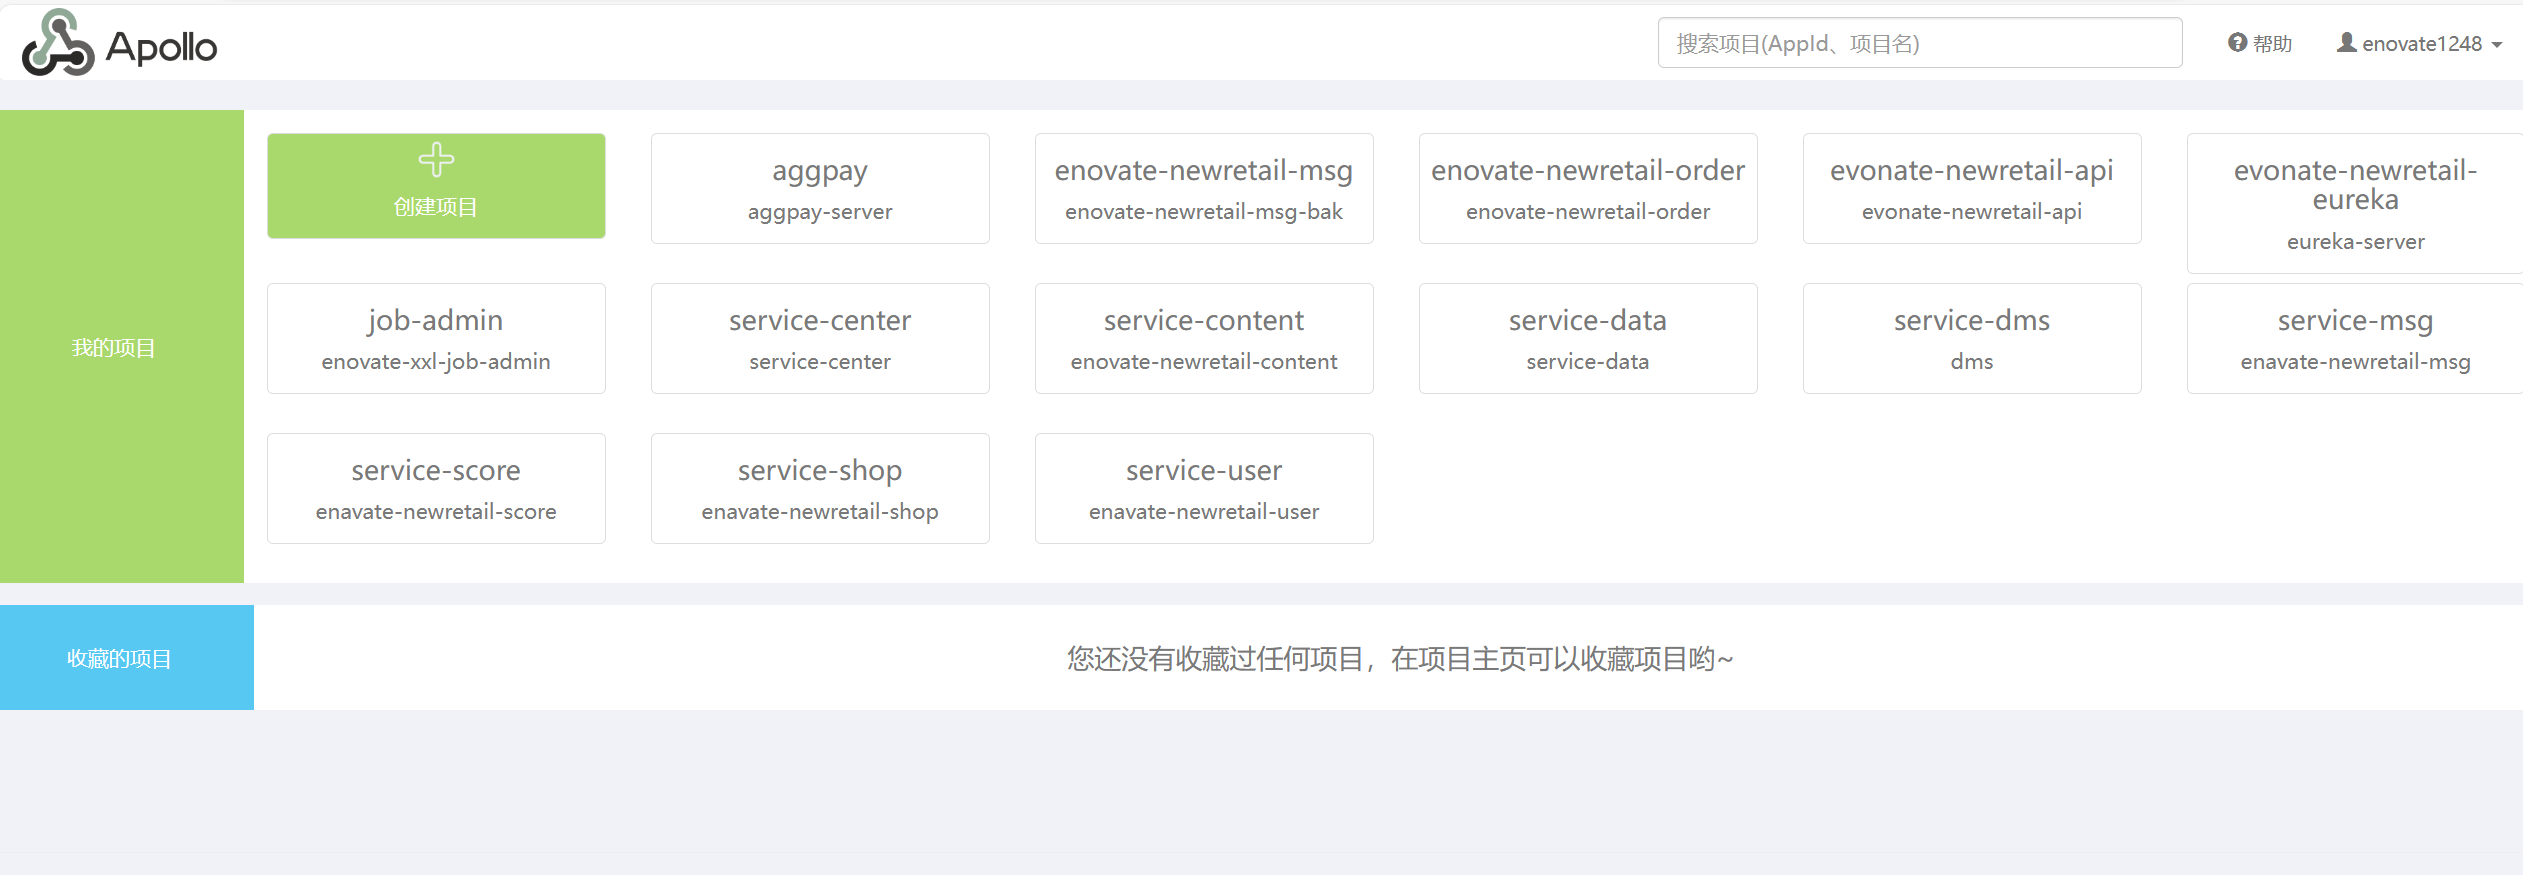This screenshot has width=2523, height=875.
Task: Open the service-content project card
Action: click(1204, 338)
